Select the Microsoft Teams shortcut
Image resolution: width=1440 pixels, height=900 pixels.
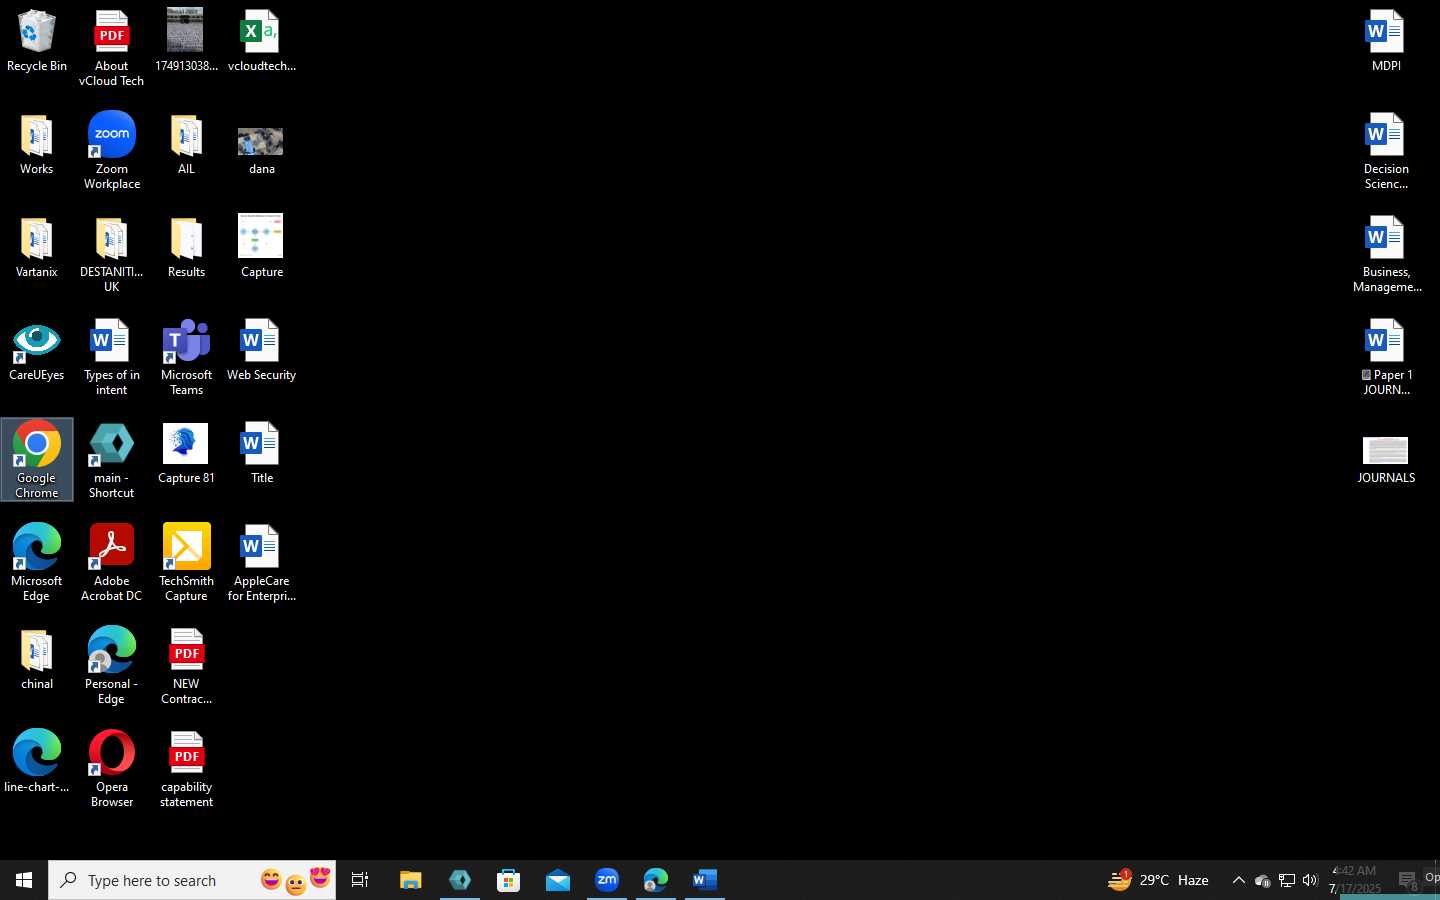tap(186, 358)
